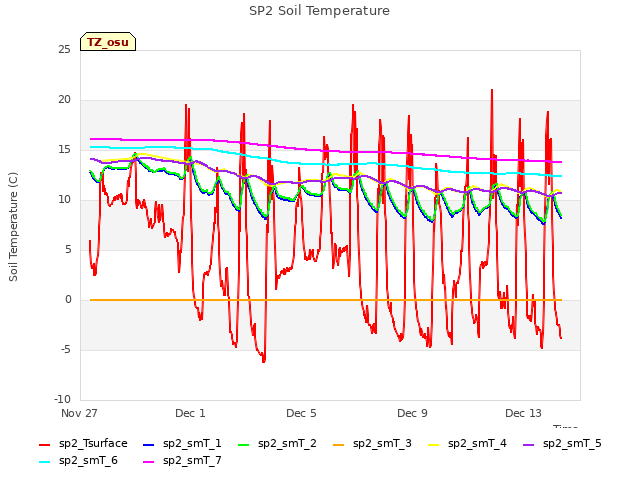Image resolution: width=640 pixels, height=480 pixels.
Task: Click the 25 y-axis tick label
Action: pyautogui.click(x=64, y=50)
